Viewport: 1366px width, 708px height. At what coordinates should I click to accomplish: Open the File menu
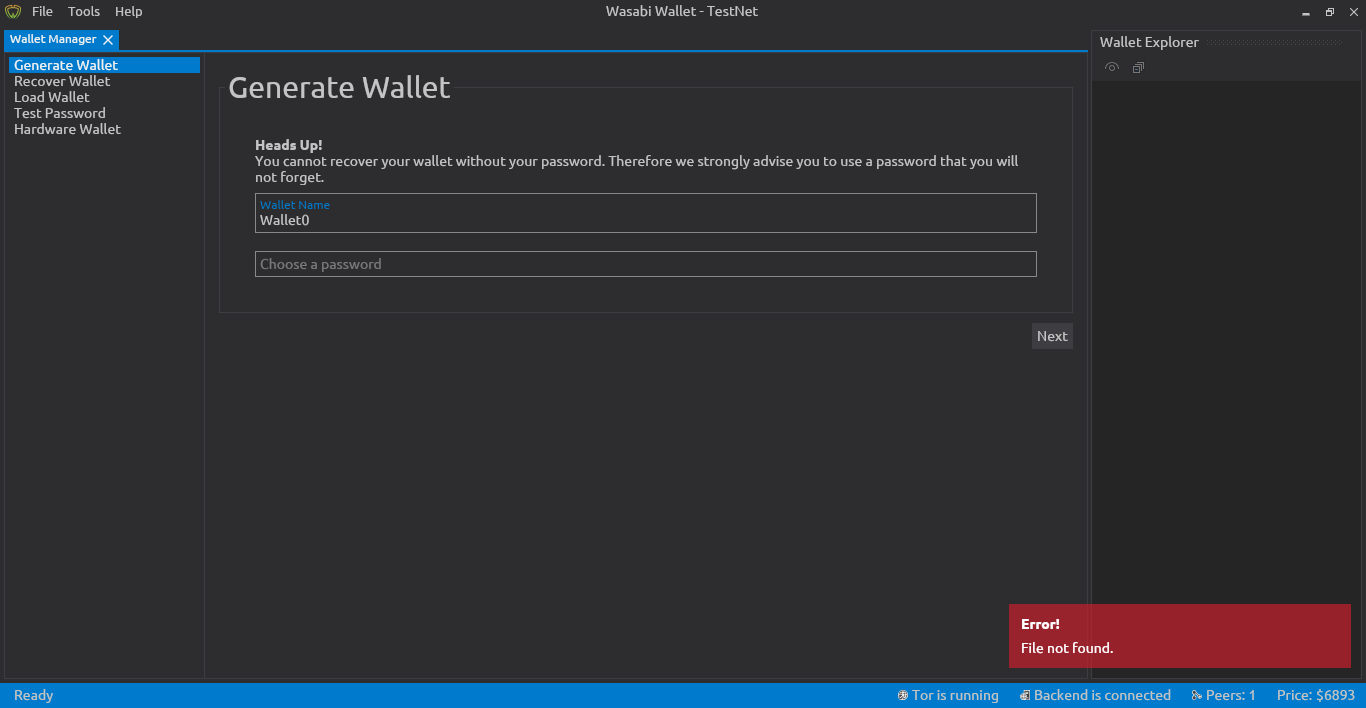42,12
